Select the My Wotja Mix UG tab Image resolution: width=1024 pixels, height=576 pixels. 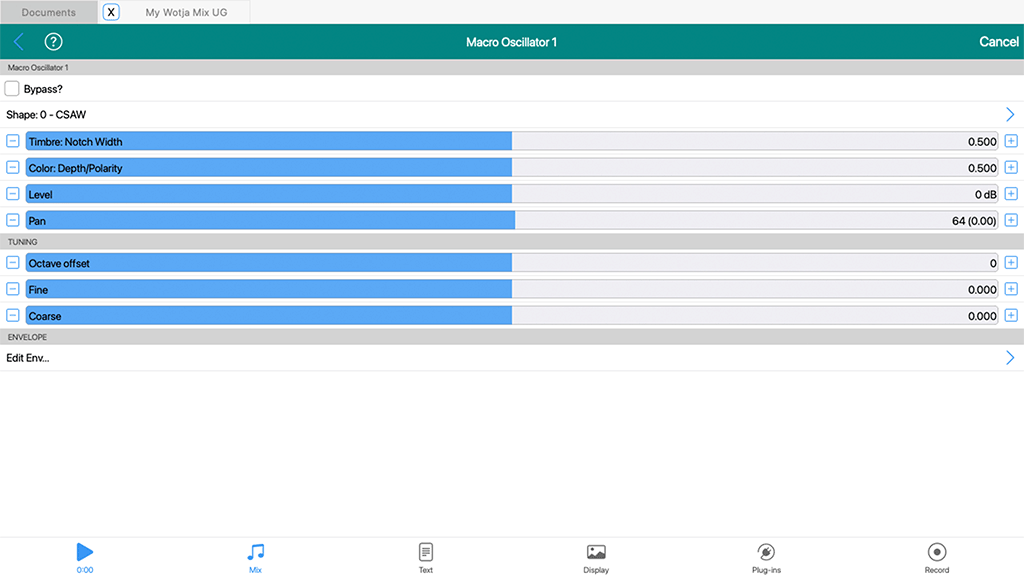pos(186,13)
